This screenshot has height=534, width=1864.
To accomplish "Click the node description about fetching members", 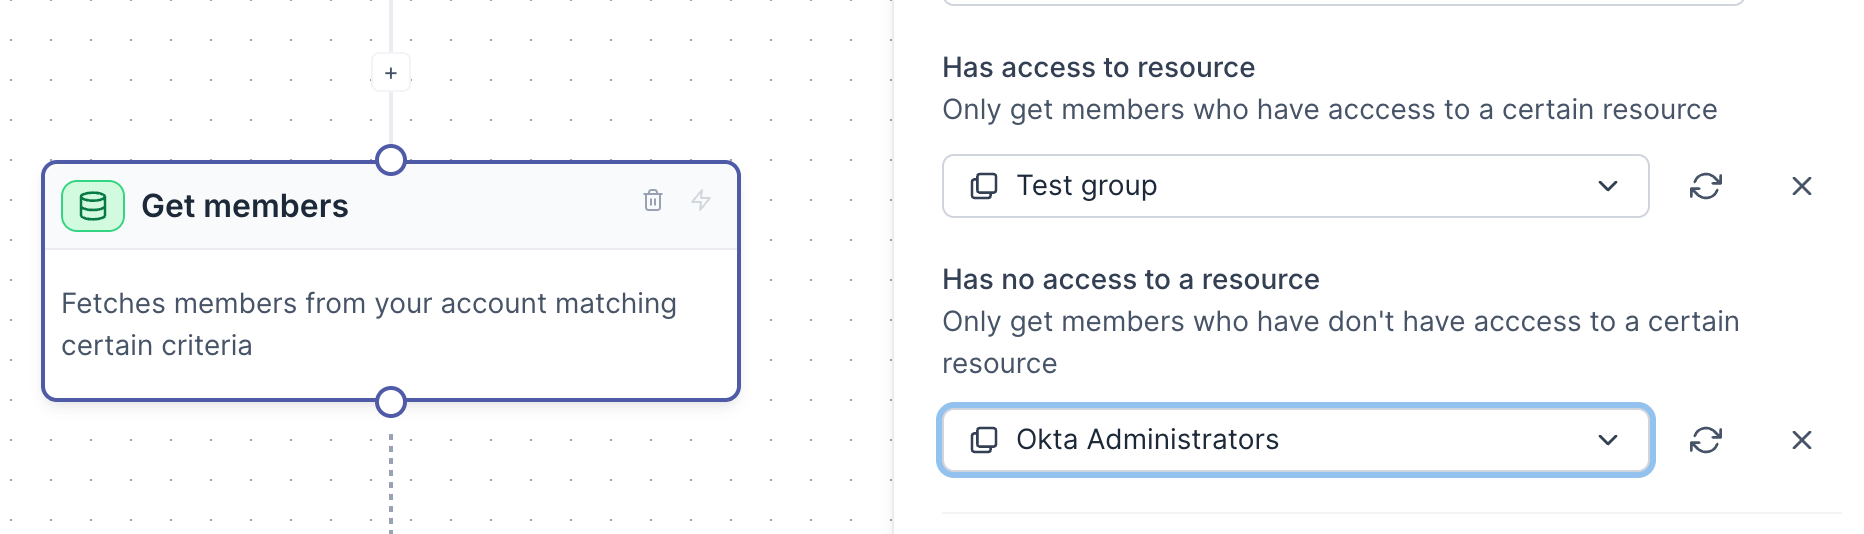I will click(x=368, y=324).
